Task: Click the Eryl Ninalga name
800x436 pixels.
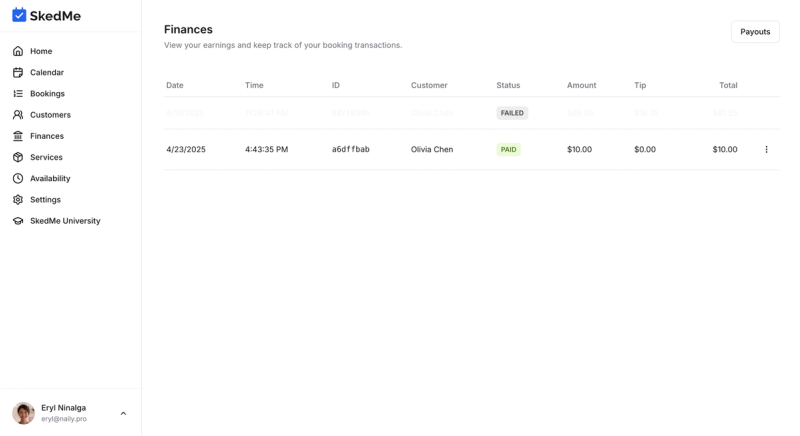Action: point(63,408)
